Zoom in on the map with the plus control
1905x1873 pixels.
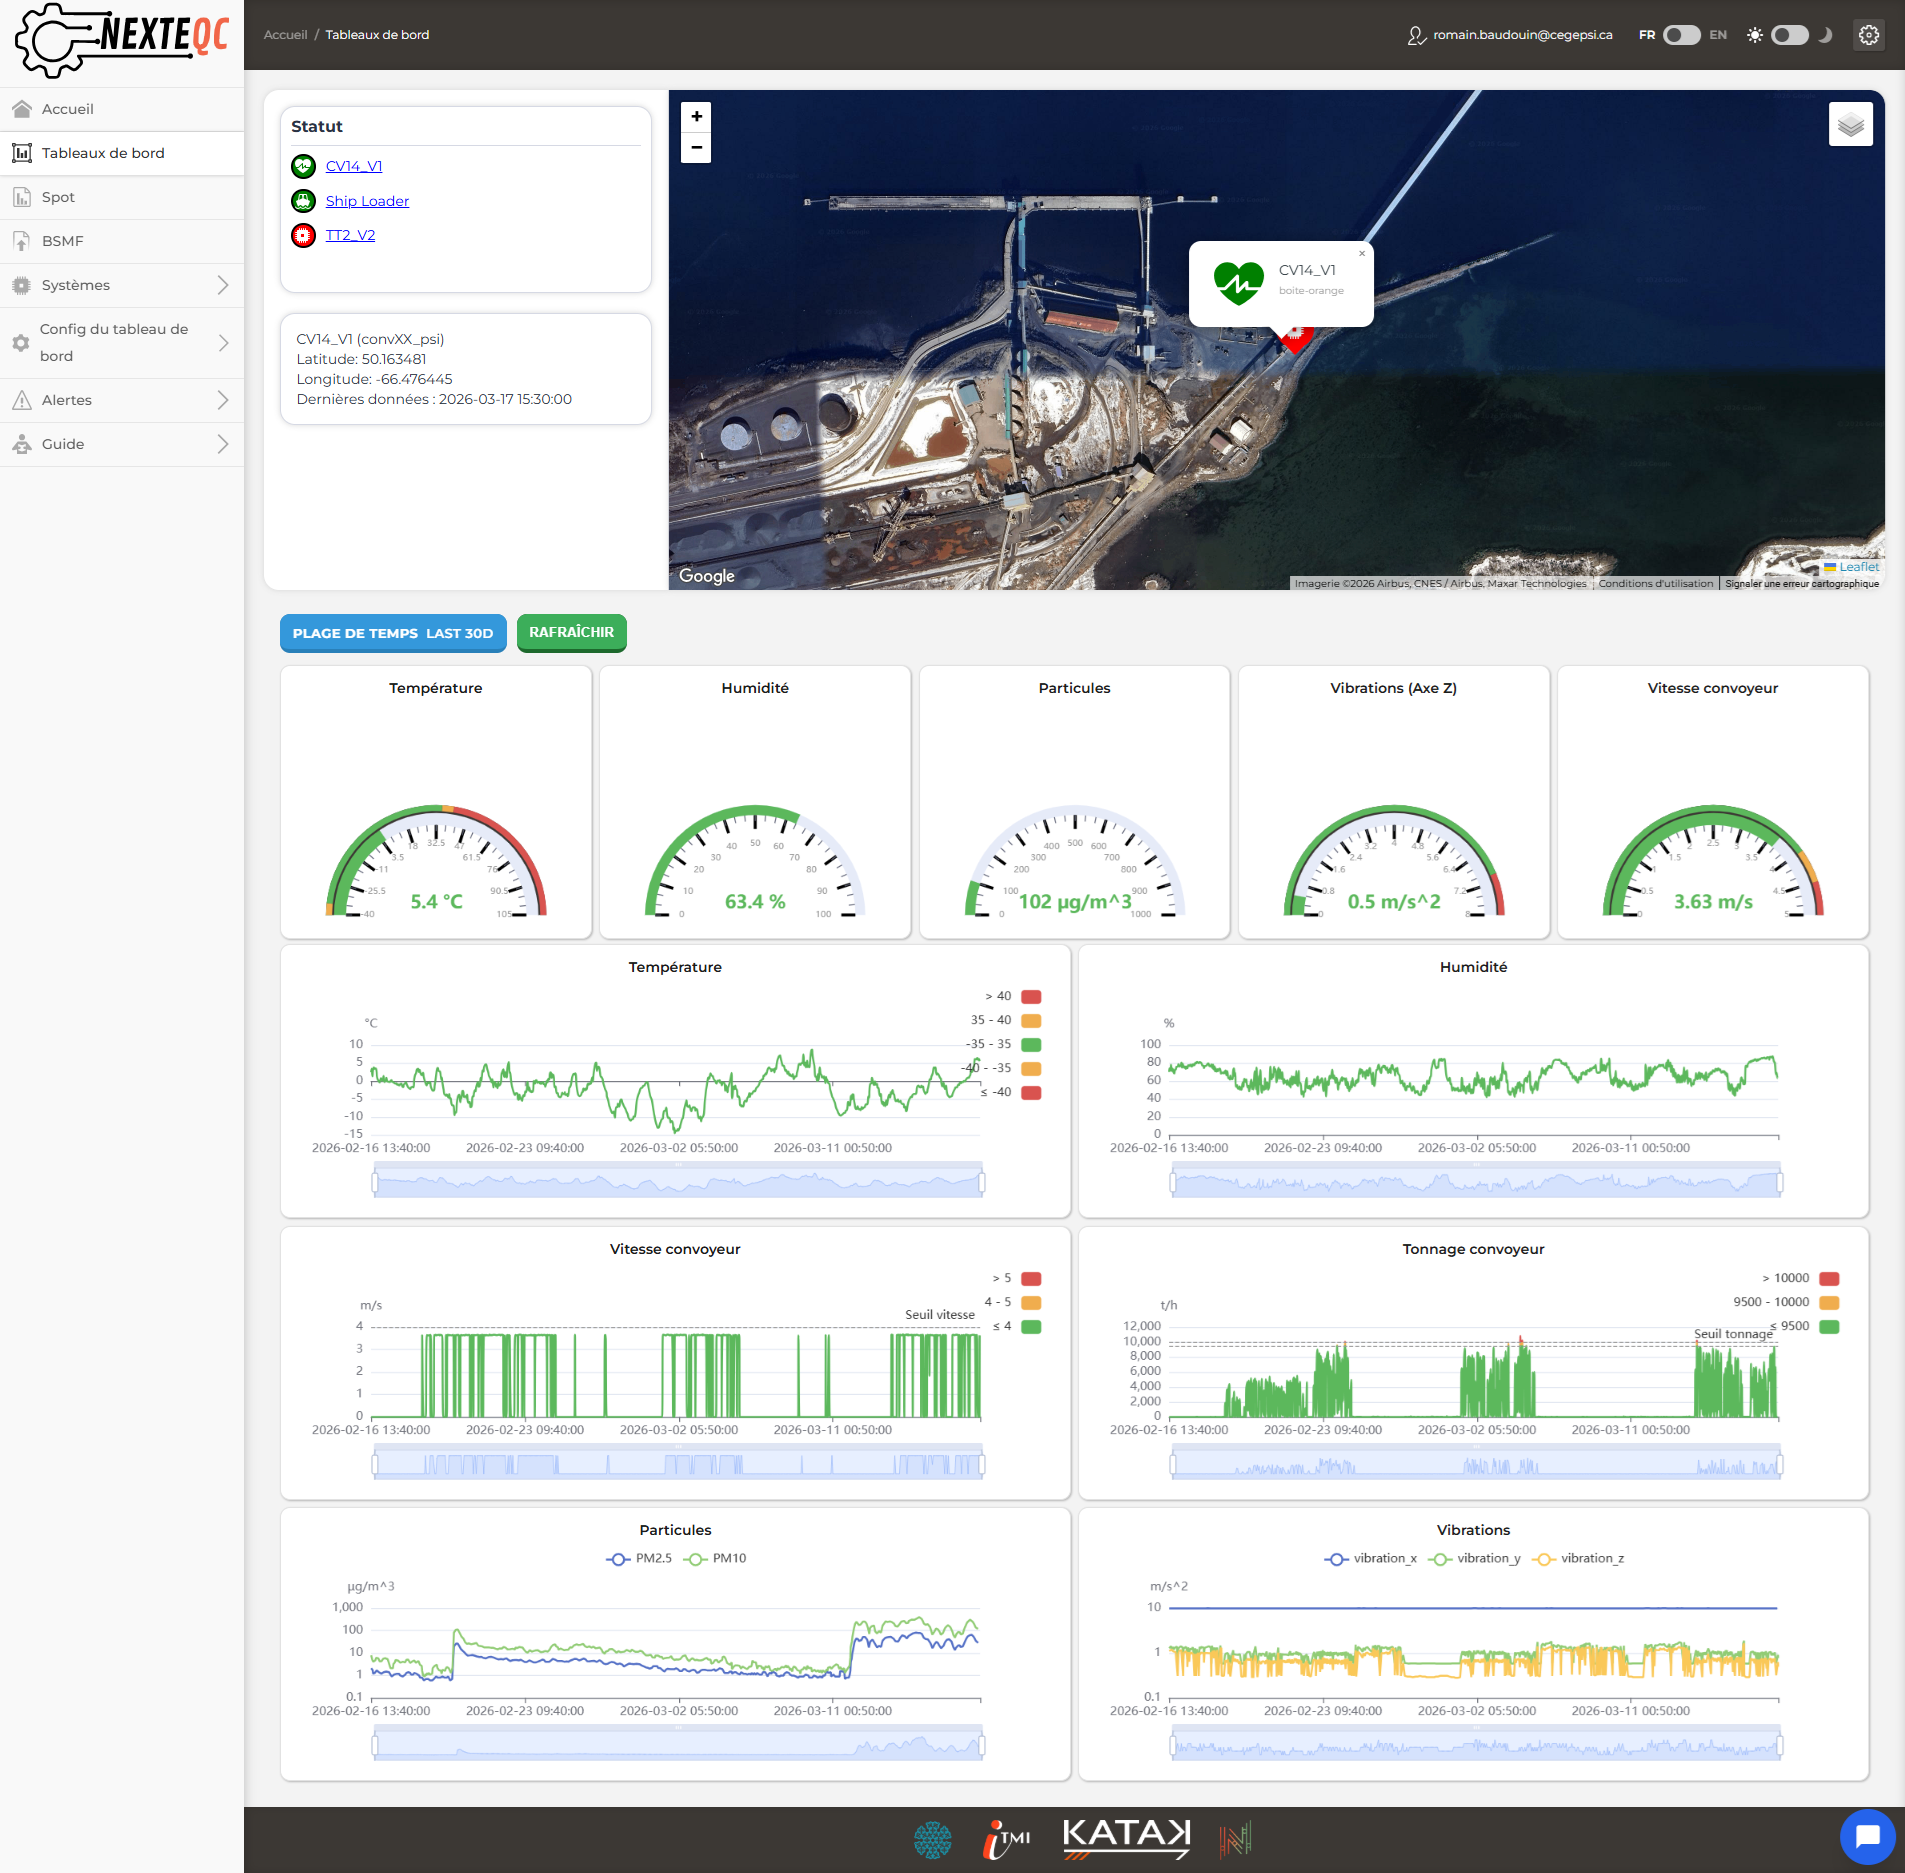[x=695, y=116]
